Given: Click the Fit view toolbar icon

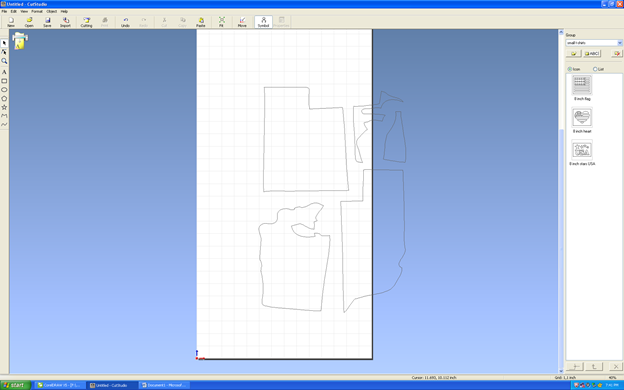Looking at the screenshot, I should click(x=221, y=22).
